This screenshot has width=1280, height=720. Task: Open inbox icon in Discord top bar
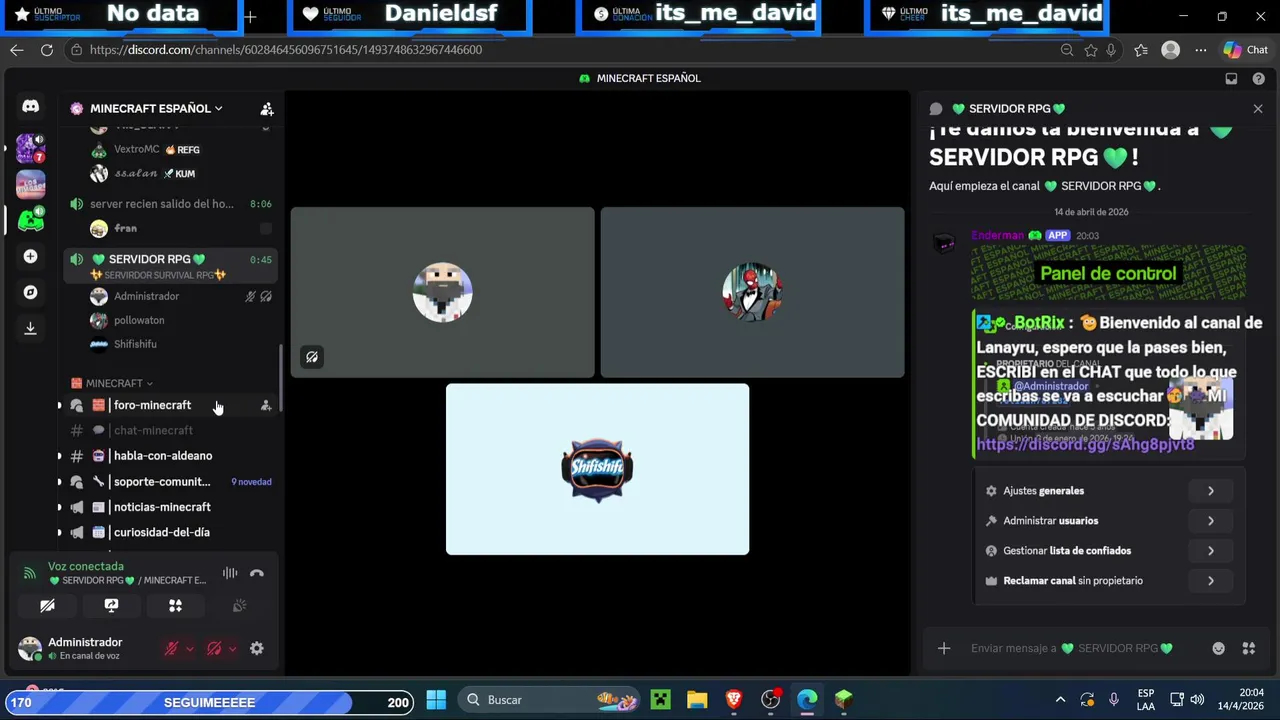coord(1231,79)
